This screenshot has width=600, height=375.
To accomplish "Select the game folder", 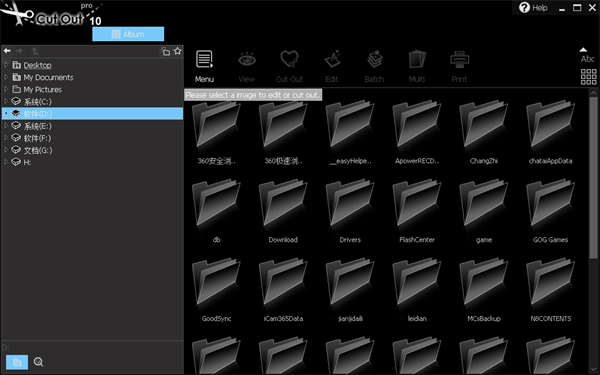I will point(484,211).
